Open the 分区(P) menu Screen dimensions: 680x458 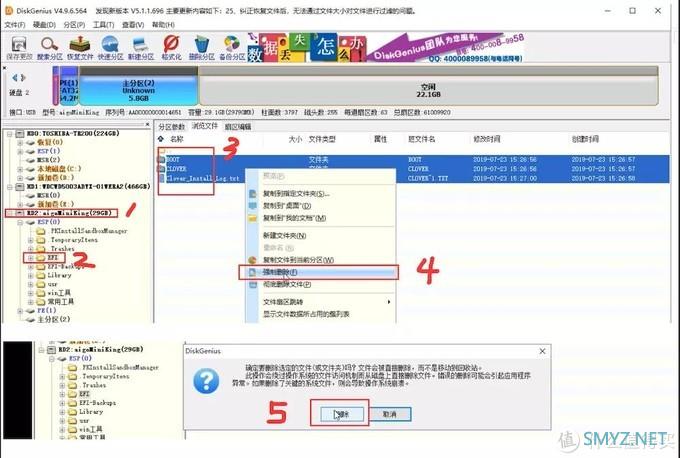tap(74, 25)
